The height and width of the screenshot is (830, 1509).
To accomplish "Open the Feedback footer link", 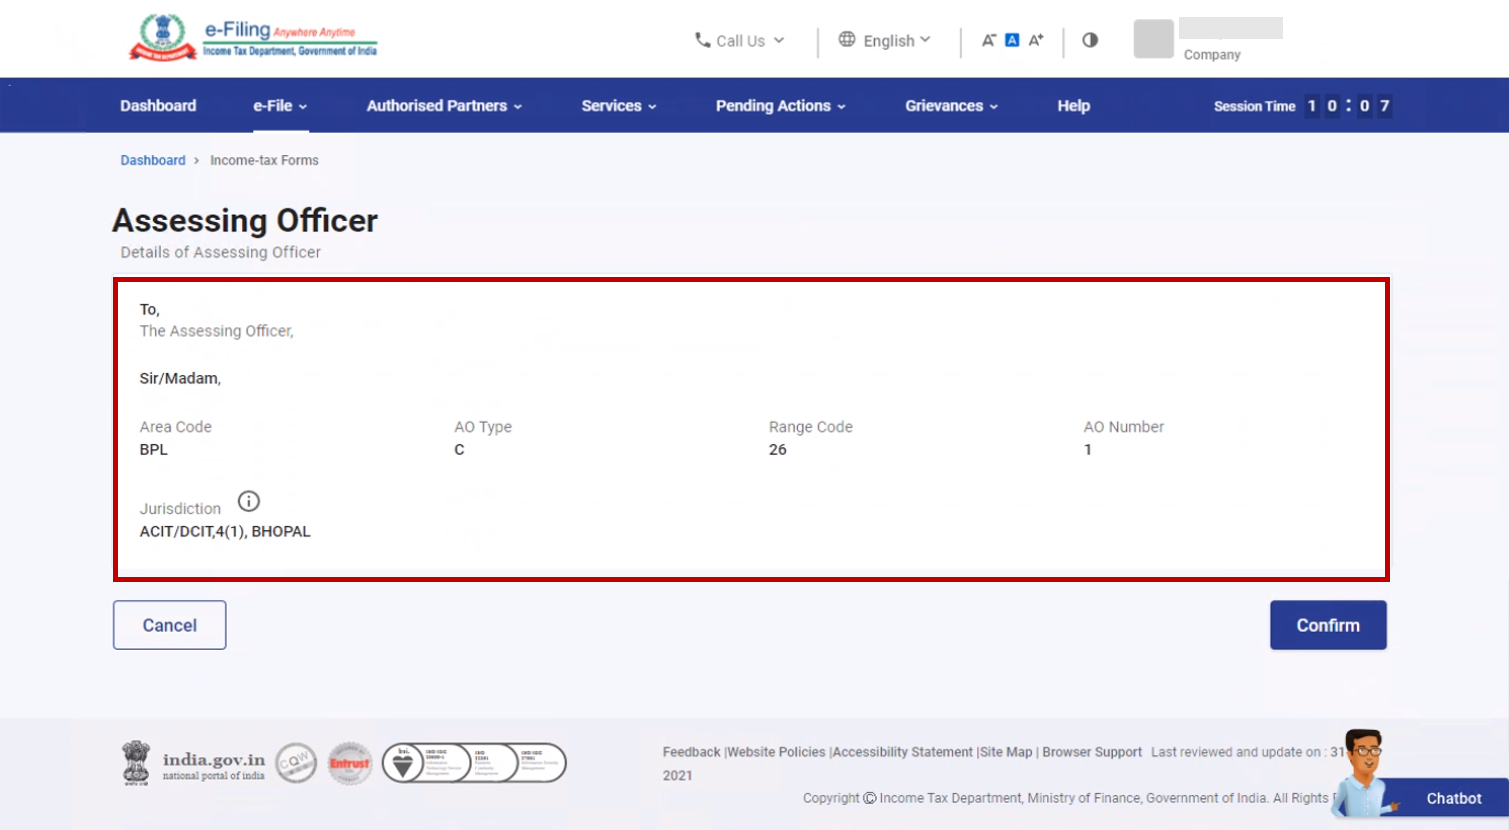I will [691, 751].
